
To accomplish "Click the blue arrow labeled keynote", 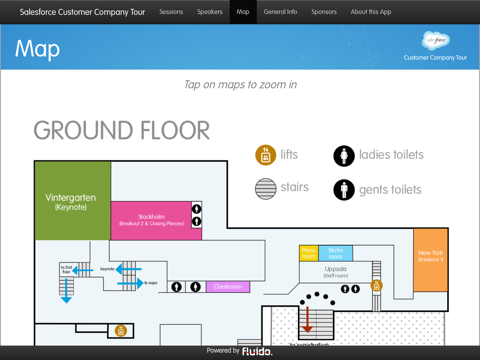I will click(x=128, y=269).
